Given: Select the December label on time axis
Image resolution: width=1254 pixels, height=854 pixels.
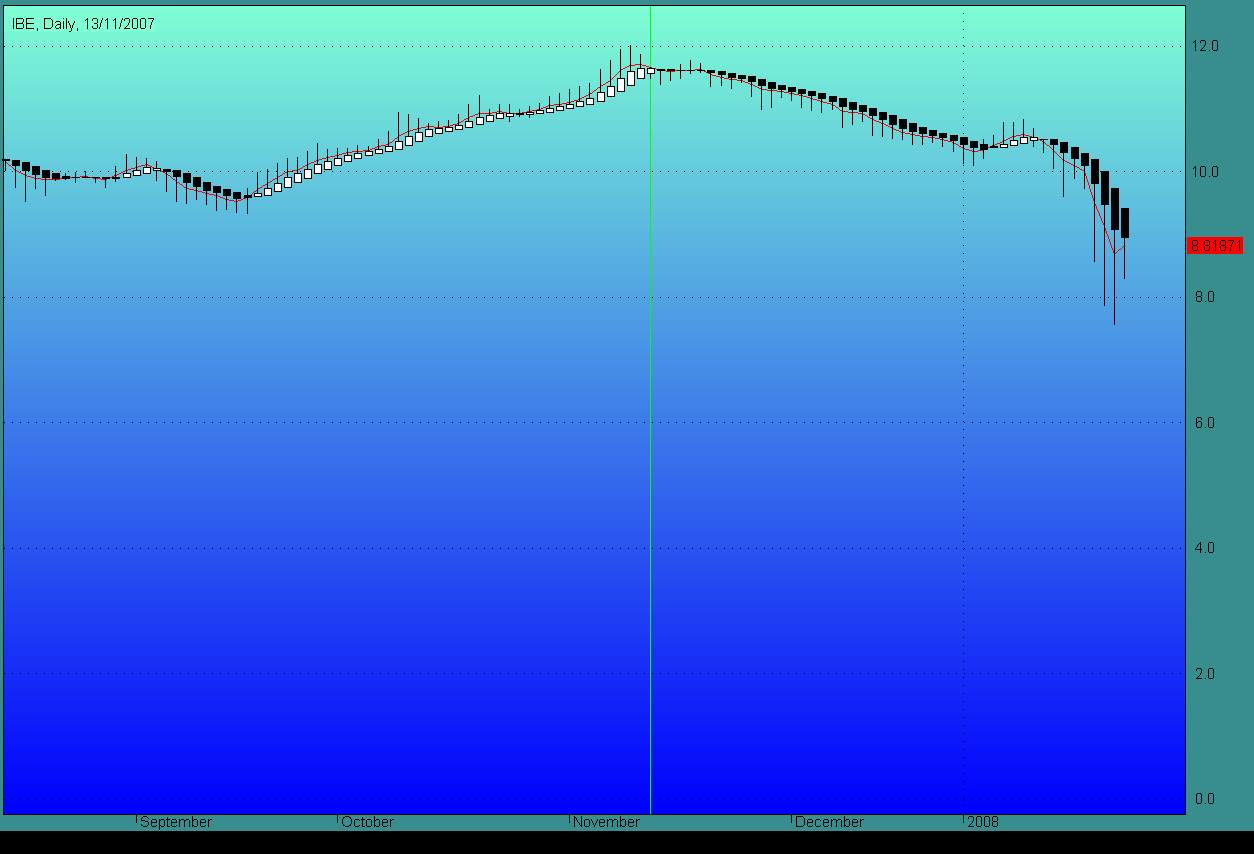Looking at the screenshot, I should (x=829, y=822).
